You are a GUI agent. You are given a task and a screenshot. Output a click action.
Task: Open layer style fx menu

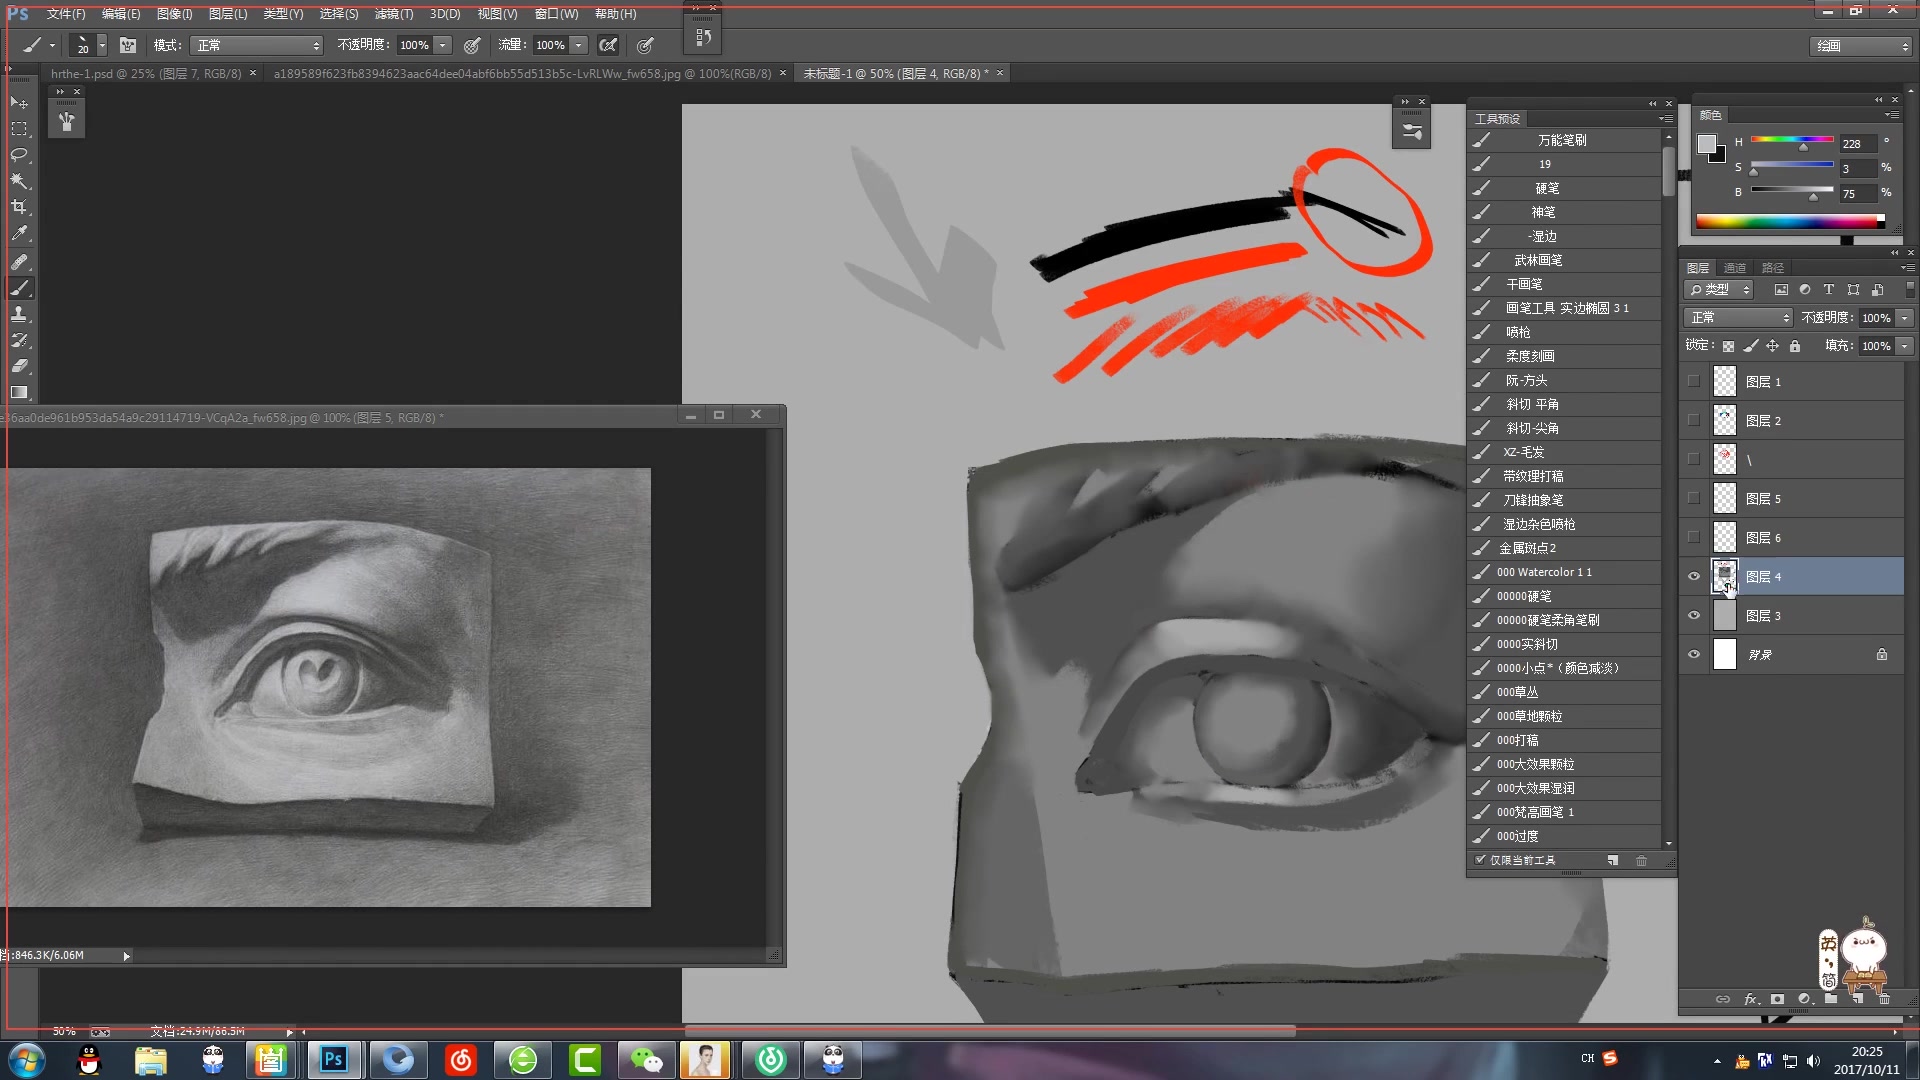coord(1751,999)
